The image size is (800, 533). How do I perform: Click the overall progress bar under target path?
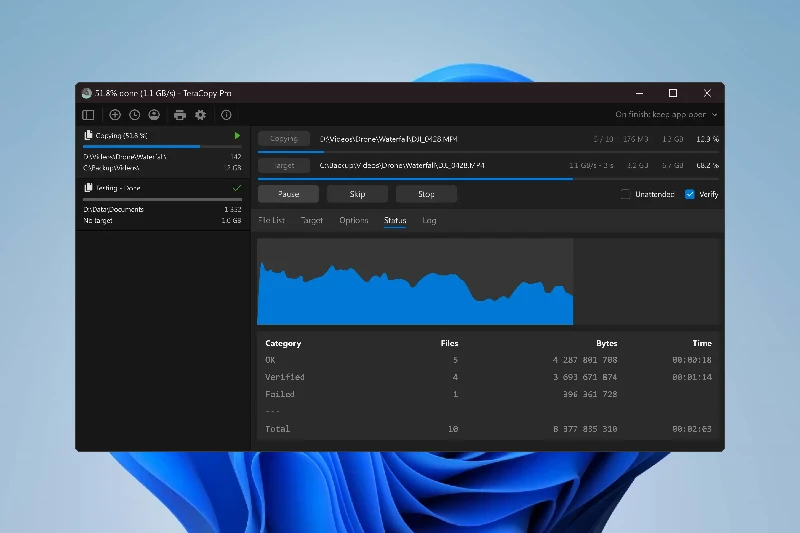pyautogui.click(x=488, y=179)
